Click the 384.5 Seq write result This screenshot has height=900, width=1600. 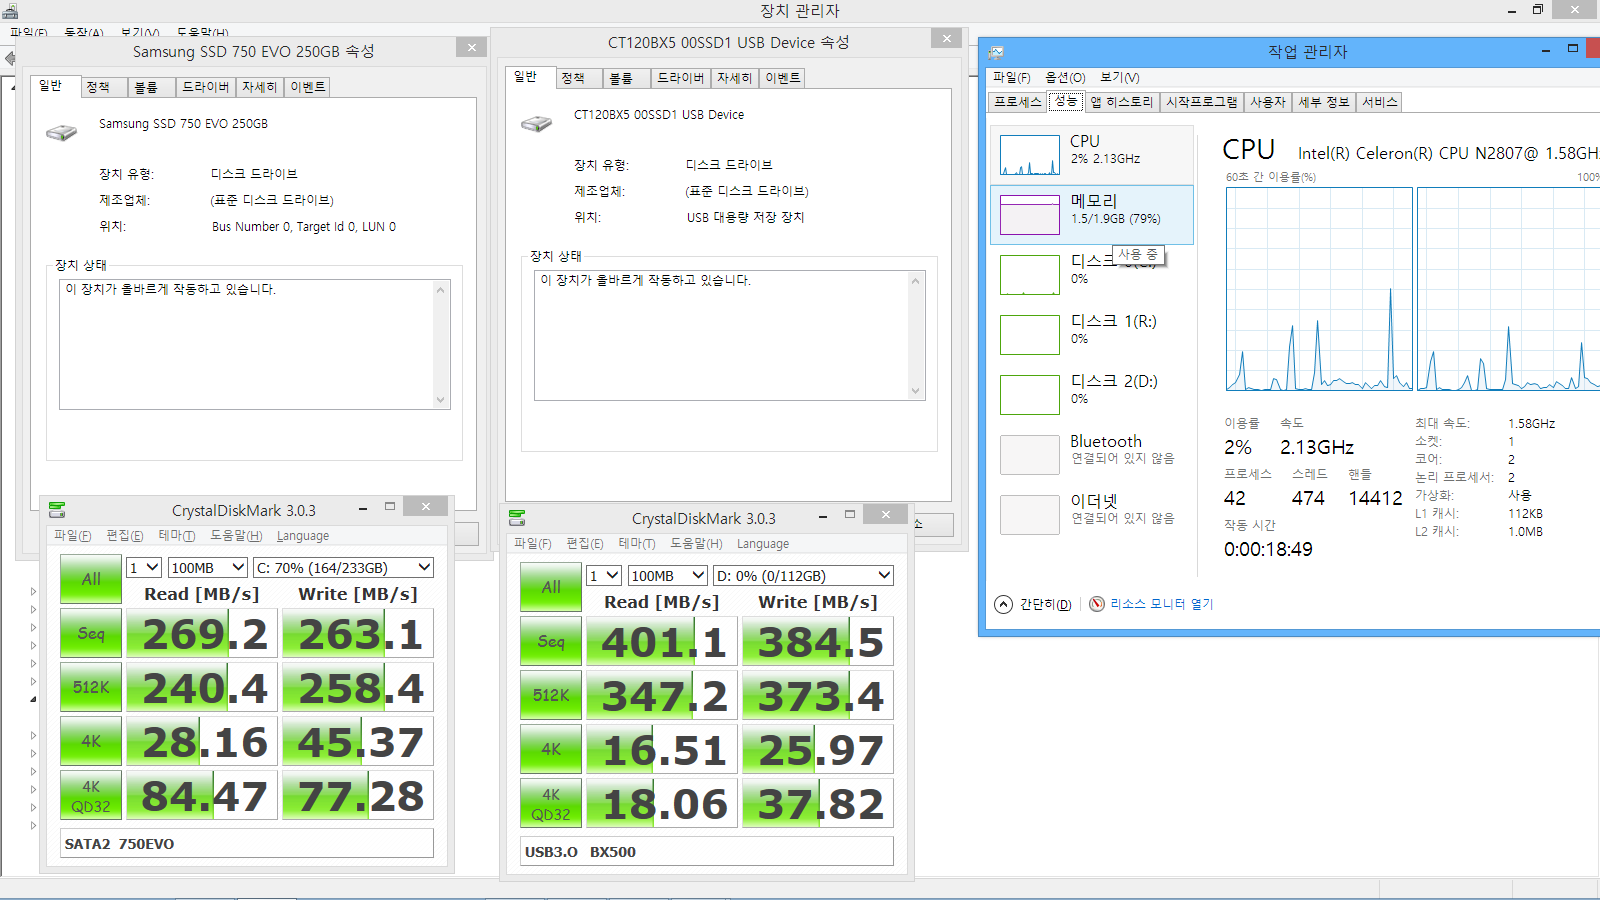[x=818, y=641]
